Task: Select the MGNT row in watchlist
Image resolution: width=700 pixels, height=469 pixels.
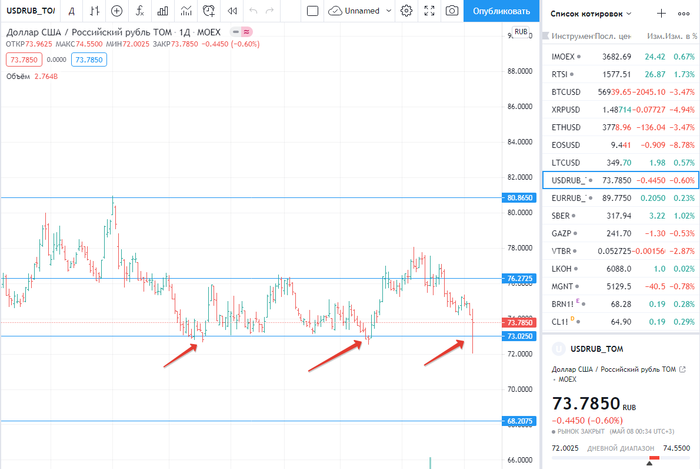Action: click(621, 286)
